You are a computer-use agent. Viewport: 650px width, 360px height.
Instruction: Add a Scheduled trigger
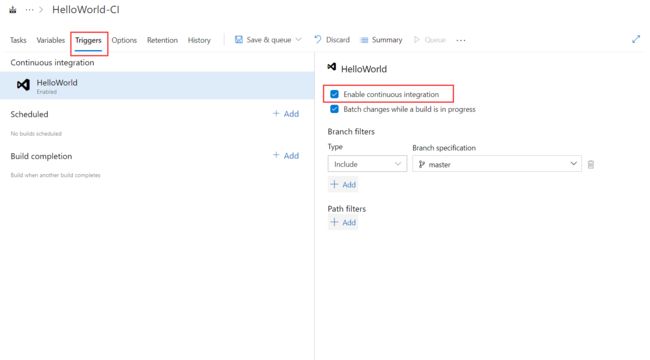click(286, 114)
